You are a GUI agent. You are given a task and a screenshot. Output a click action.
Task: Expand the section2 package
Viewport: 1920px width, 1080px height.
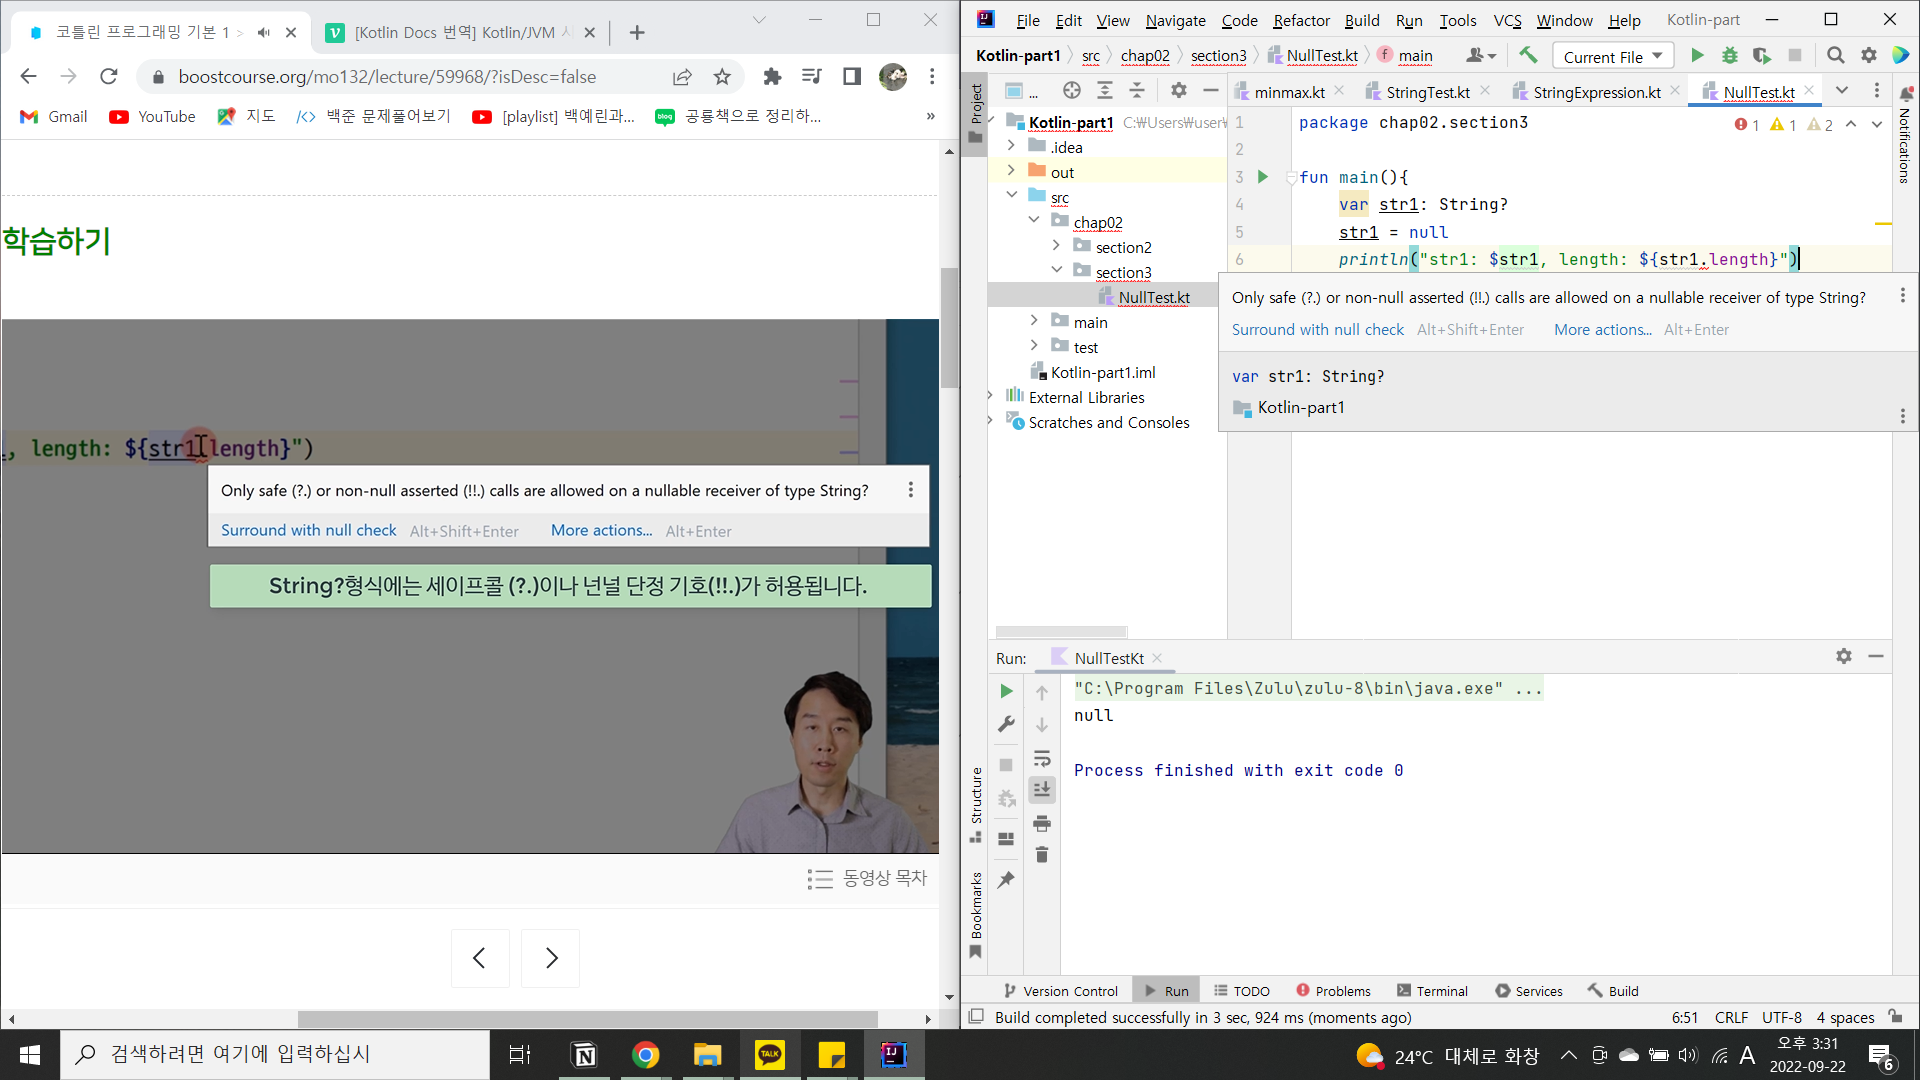point(1056,246)
